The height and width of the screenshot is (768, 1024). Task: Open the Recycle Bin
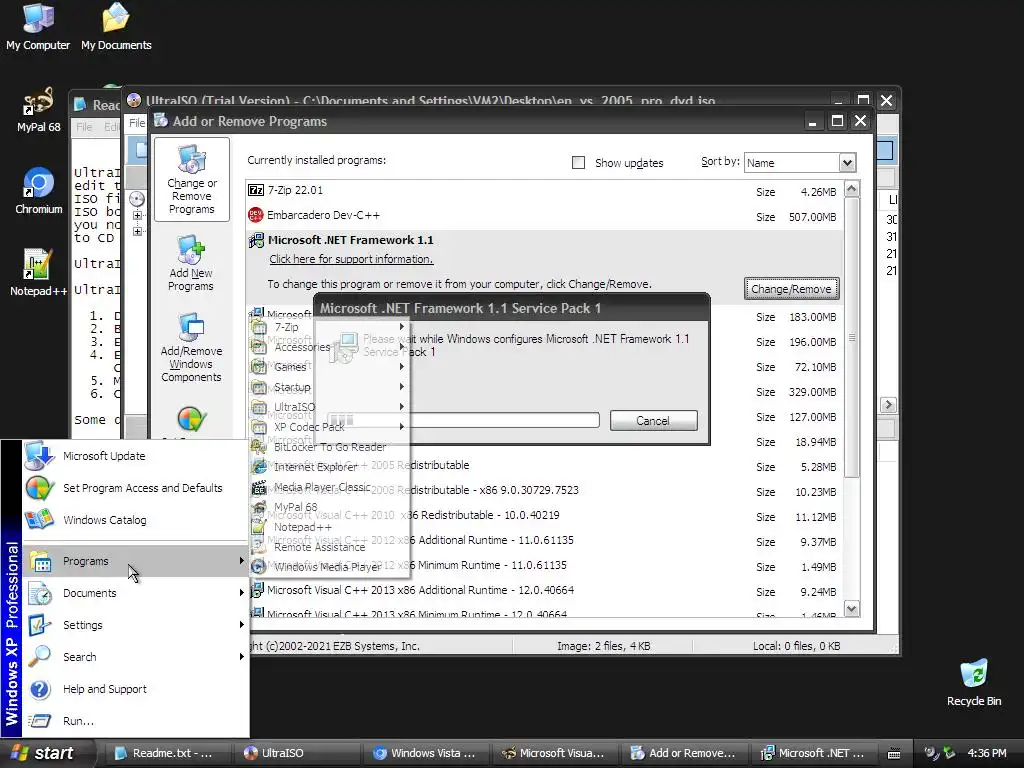tap(974, 682)
